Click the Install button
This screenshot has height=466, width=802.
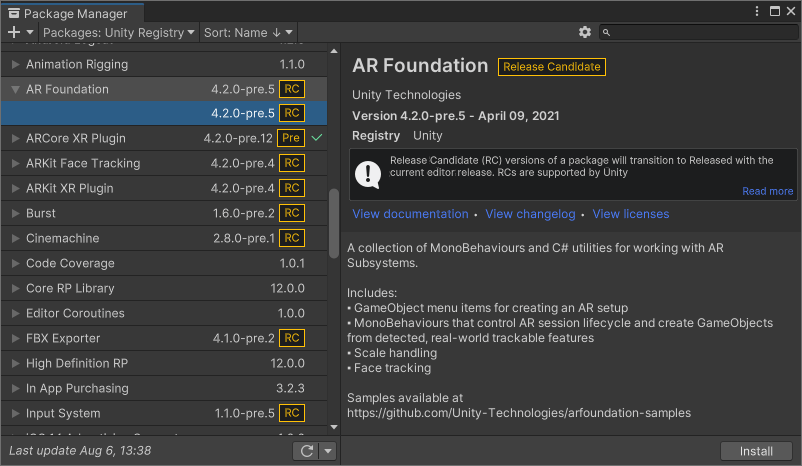[756, 451]
